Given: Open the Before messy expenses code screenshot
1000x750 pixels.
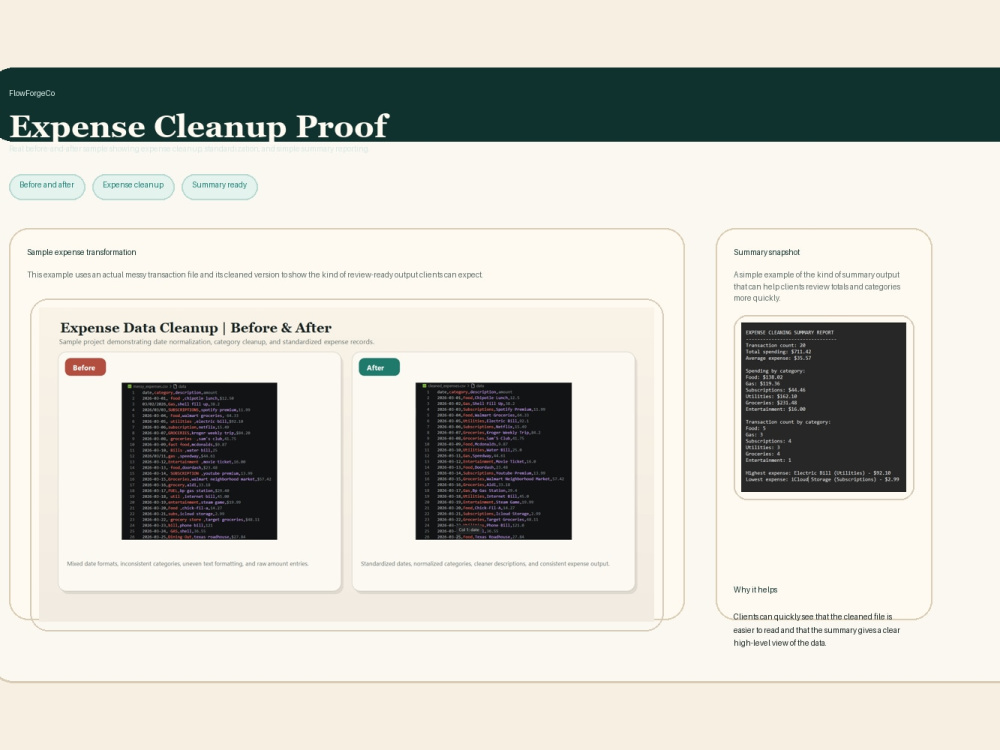Looking at the screenshot, I should [199, 461].
